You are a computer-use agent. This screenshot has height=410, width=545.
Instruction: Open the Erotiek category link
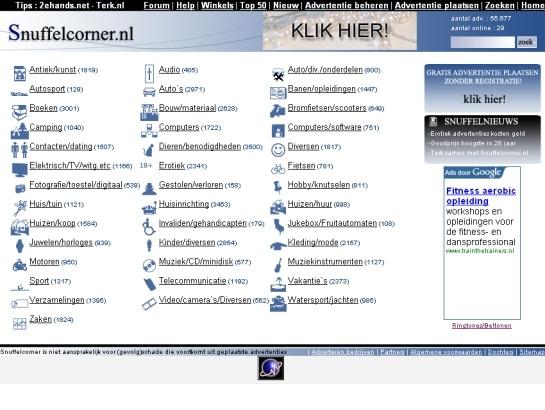tap(172, 165)
